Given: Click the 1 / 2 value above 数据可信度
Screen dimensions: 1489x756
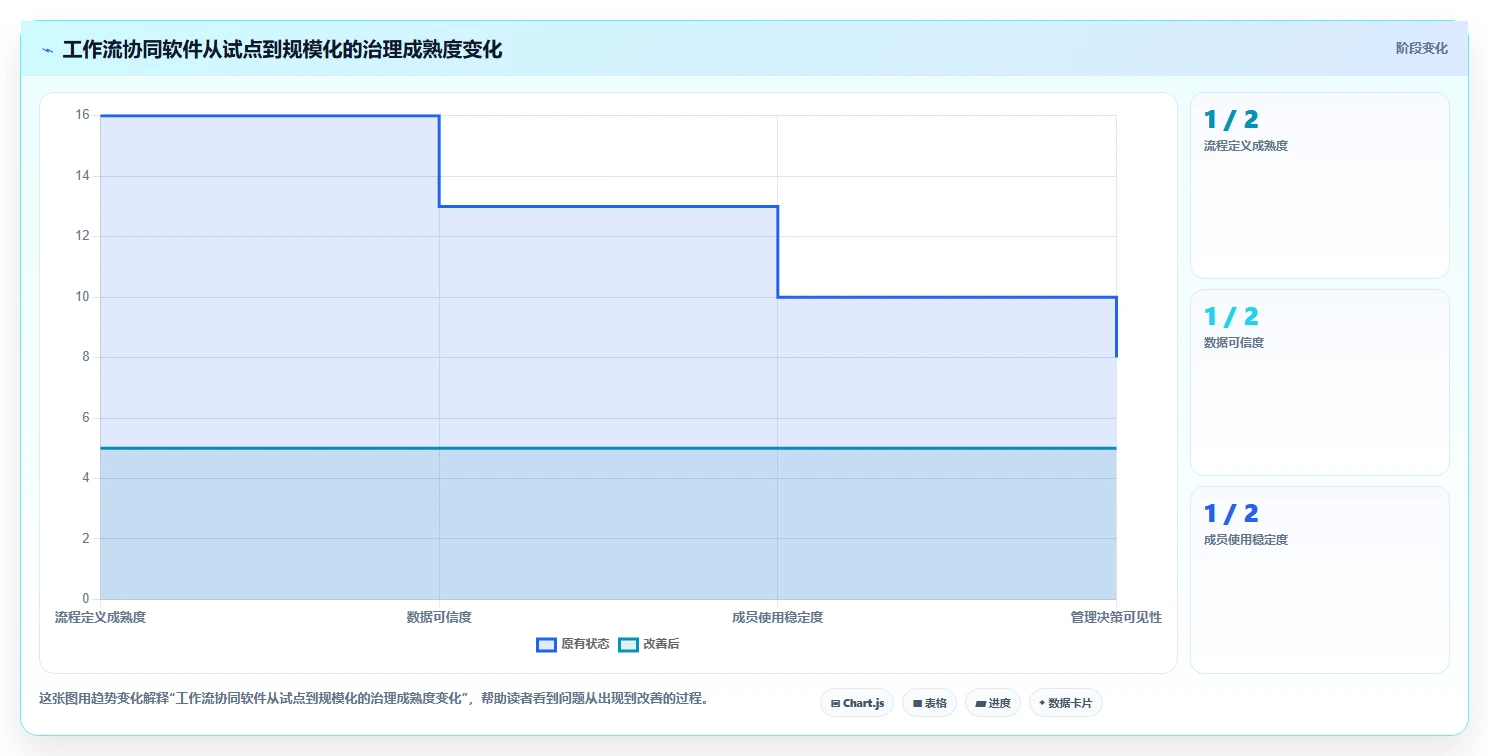Looking at the screenshot, I should pyautogui.click(x=1231, y=317).
